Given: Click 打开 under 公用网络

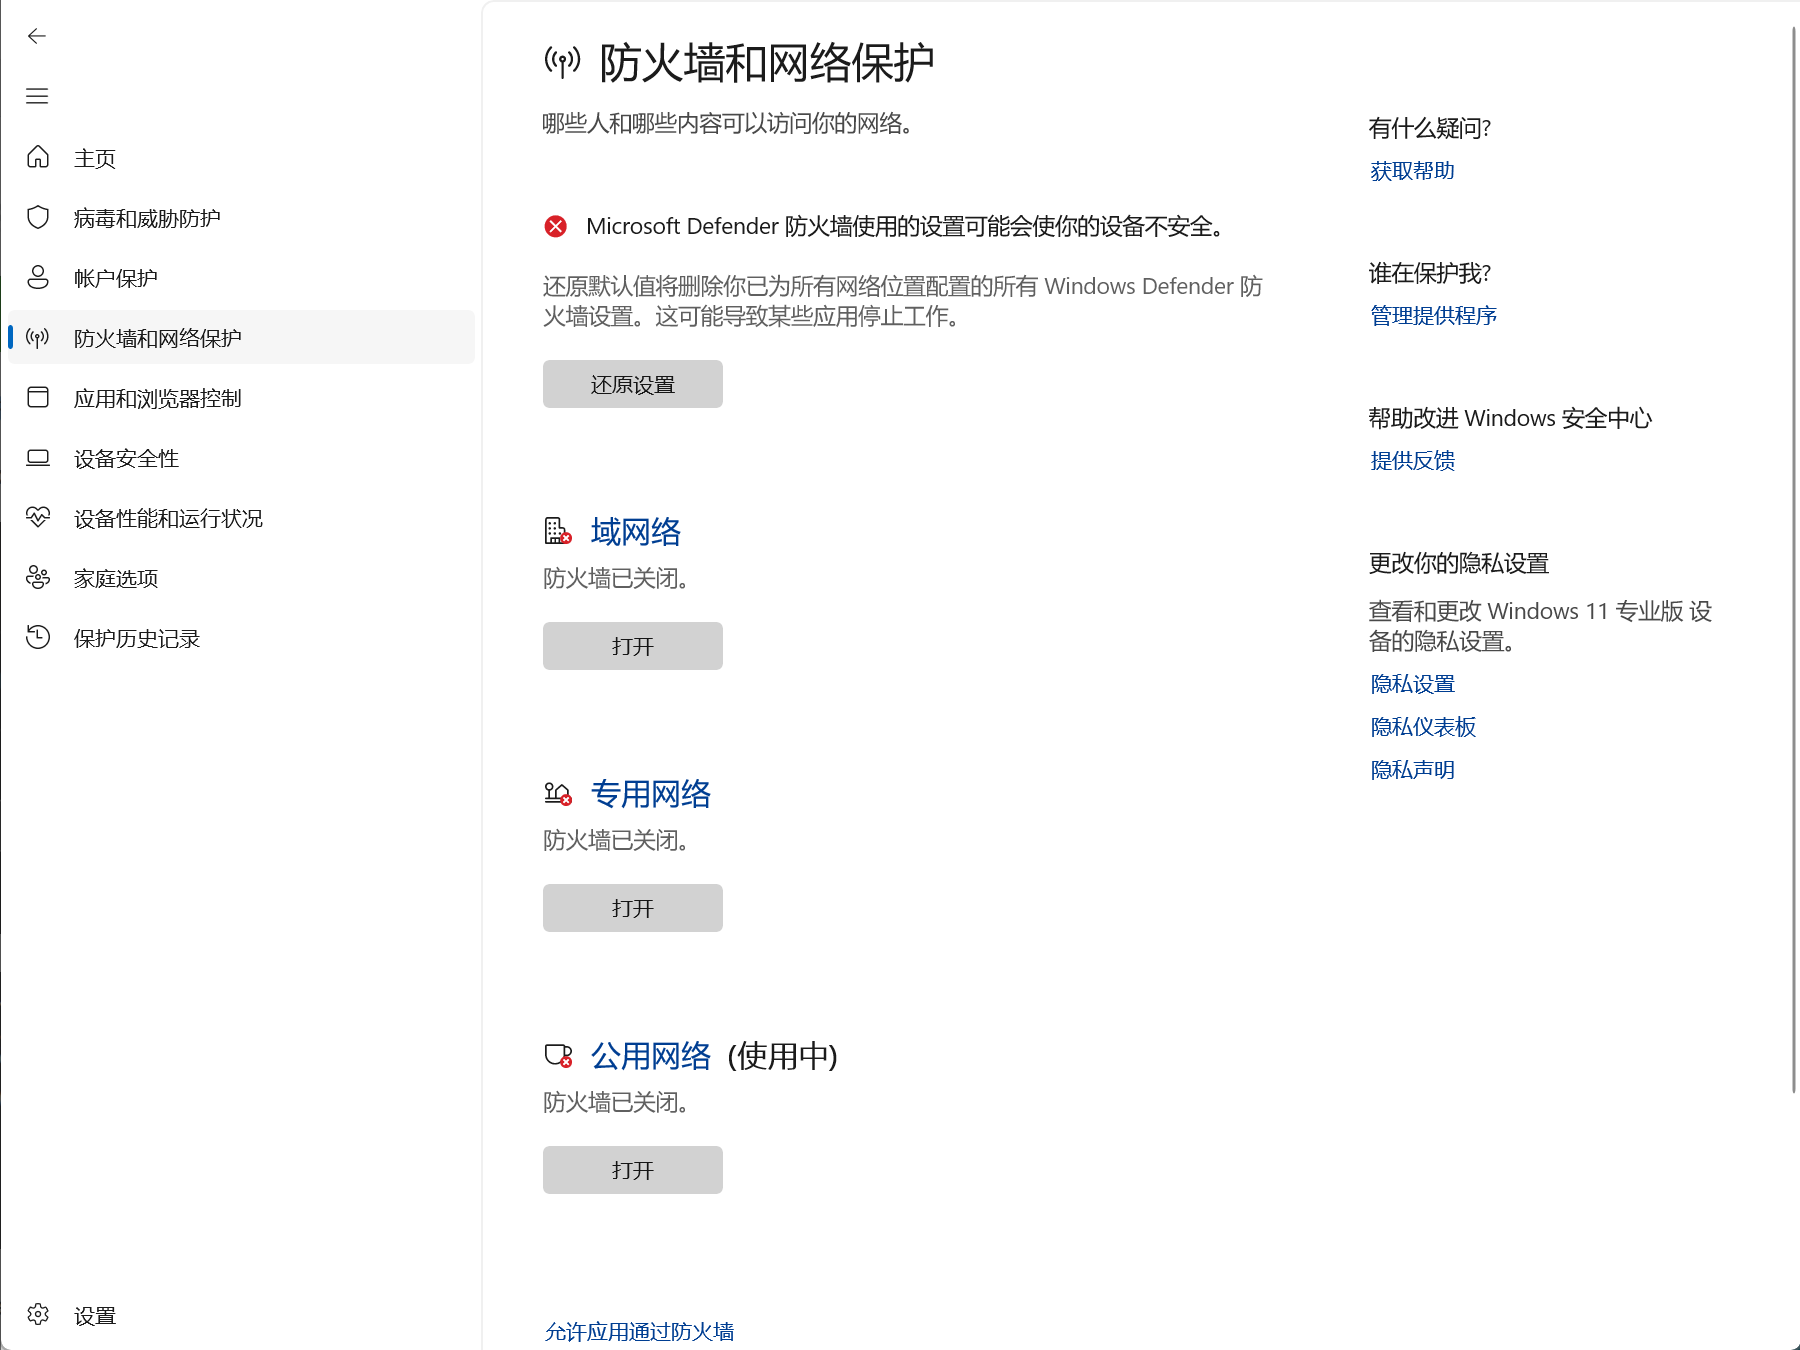Looking at the screenshot, I should pos(632,1170).
